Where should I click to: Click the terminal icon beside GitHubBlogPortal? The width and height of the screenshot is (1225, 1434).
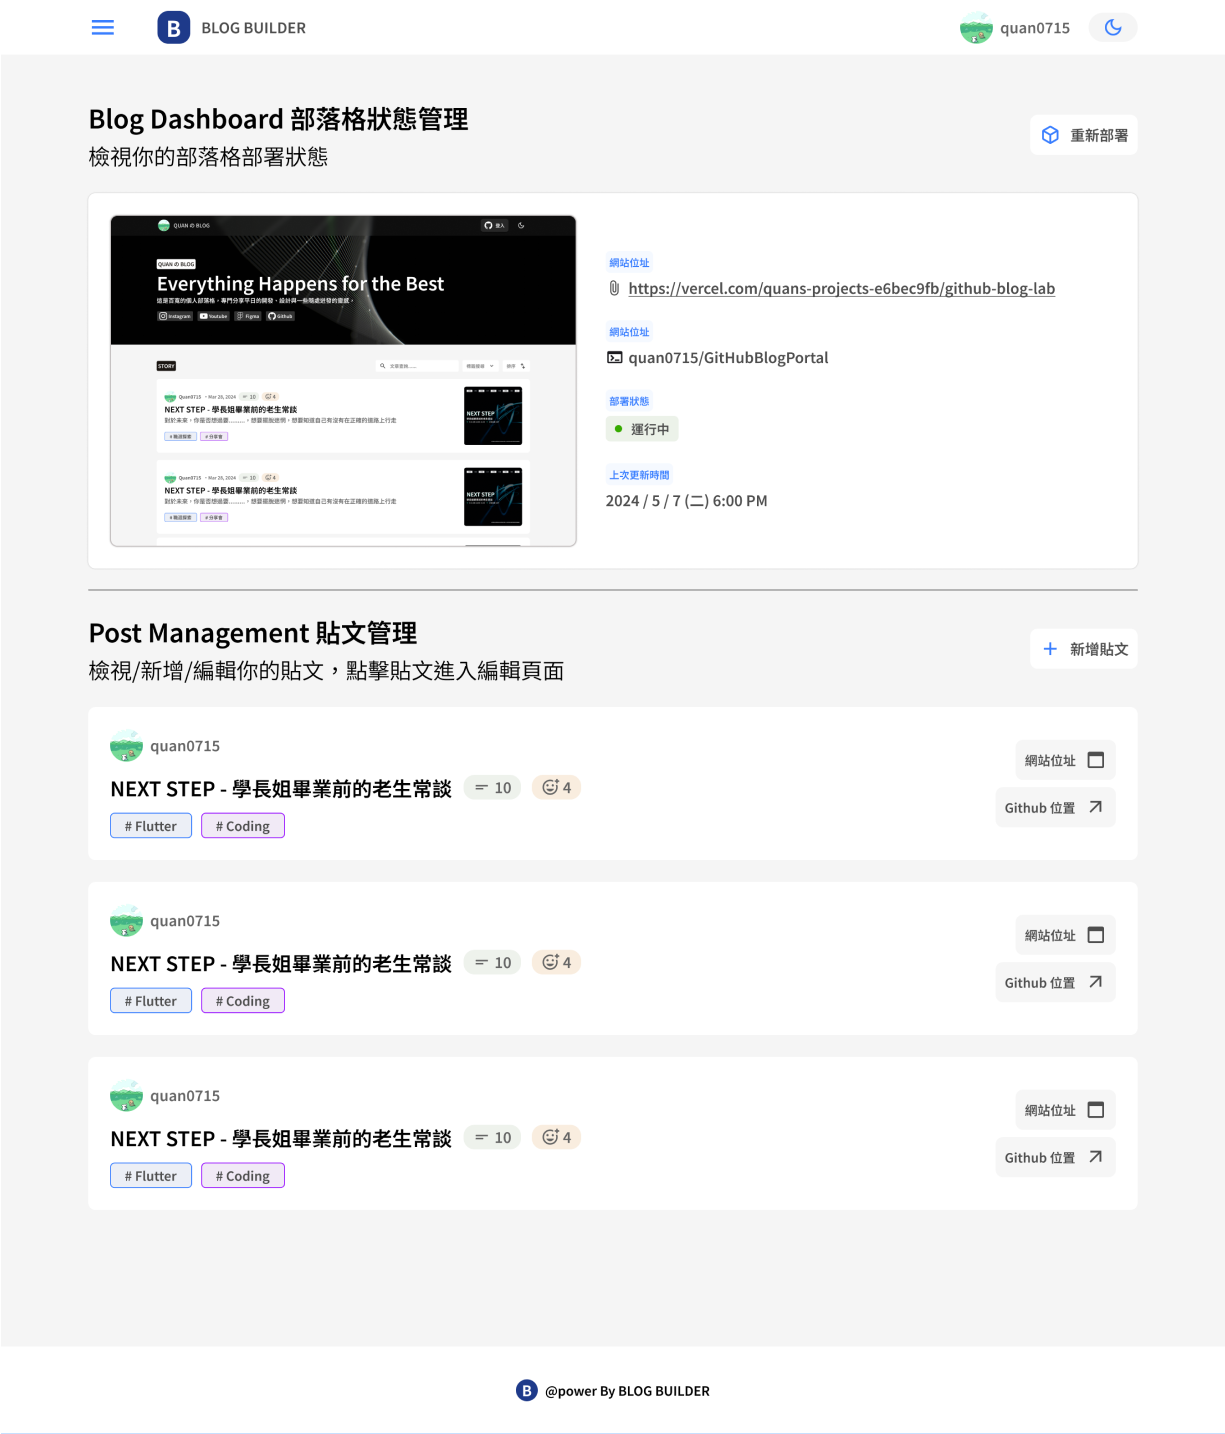tap(614, 357)
